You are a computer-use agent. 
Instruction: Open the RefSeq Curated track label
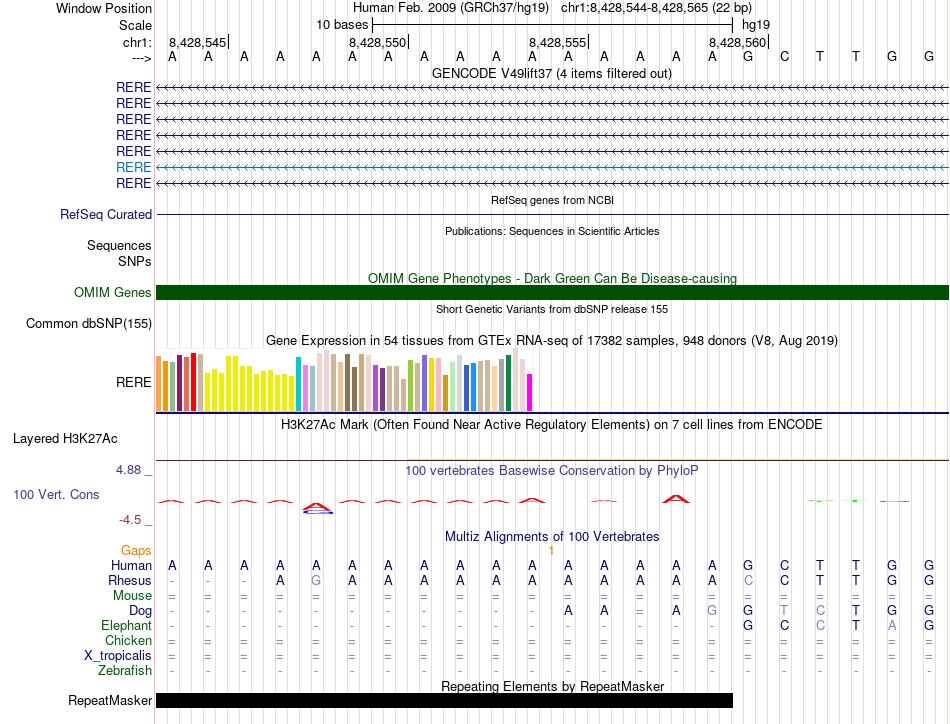[106, 214]
